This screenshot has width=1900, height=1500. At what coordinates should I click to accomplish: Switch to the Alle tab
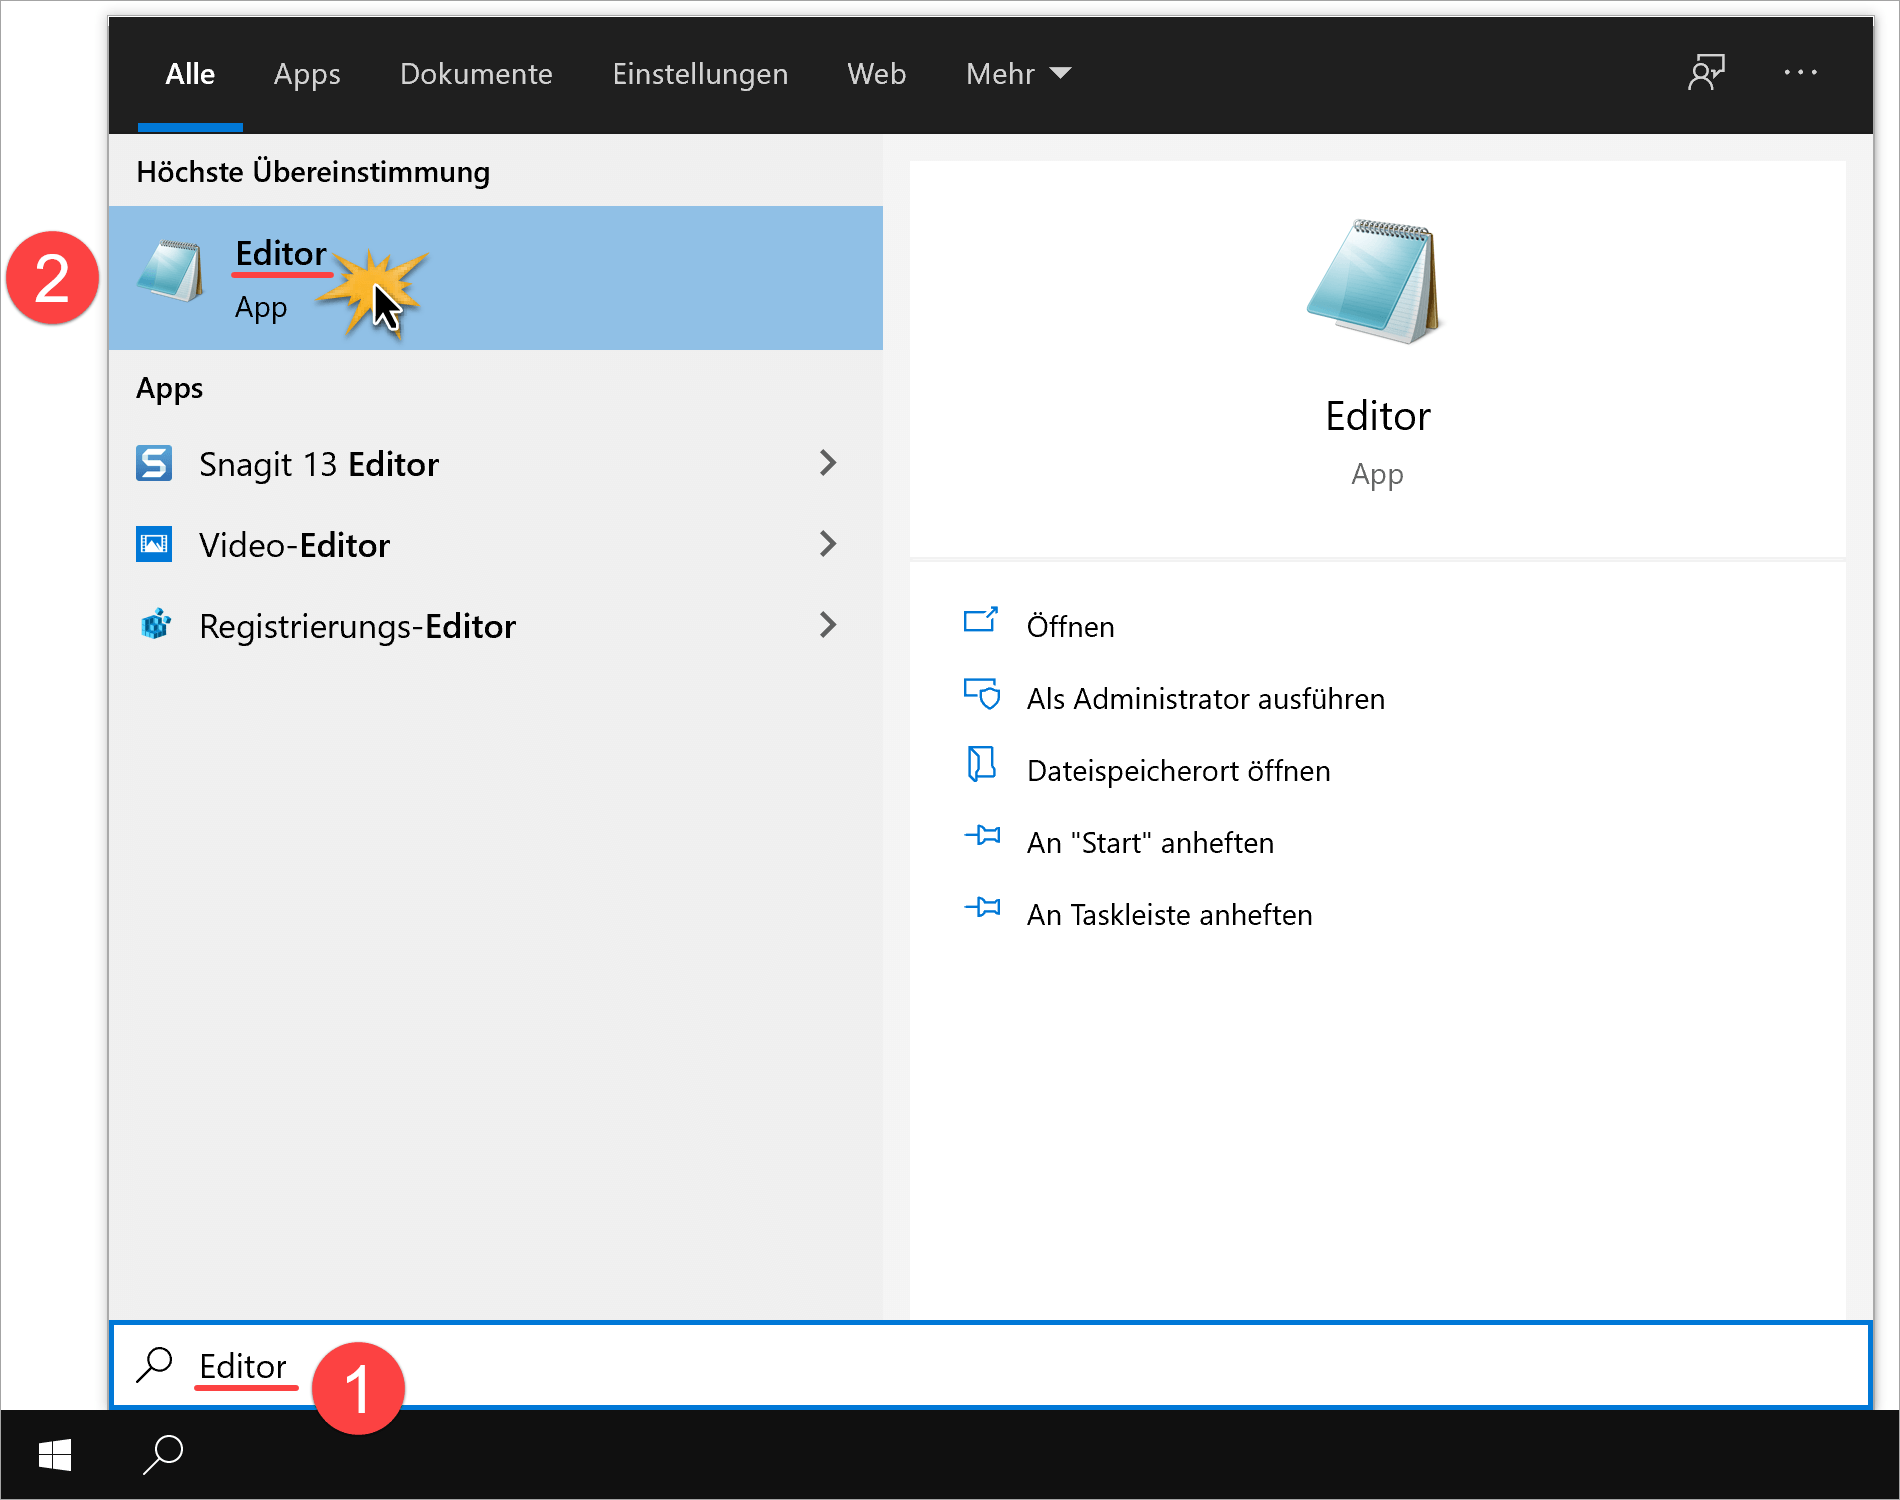pyautogui.click(x=190, y=74)
